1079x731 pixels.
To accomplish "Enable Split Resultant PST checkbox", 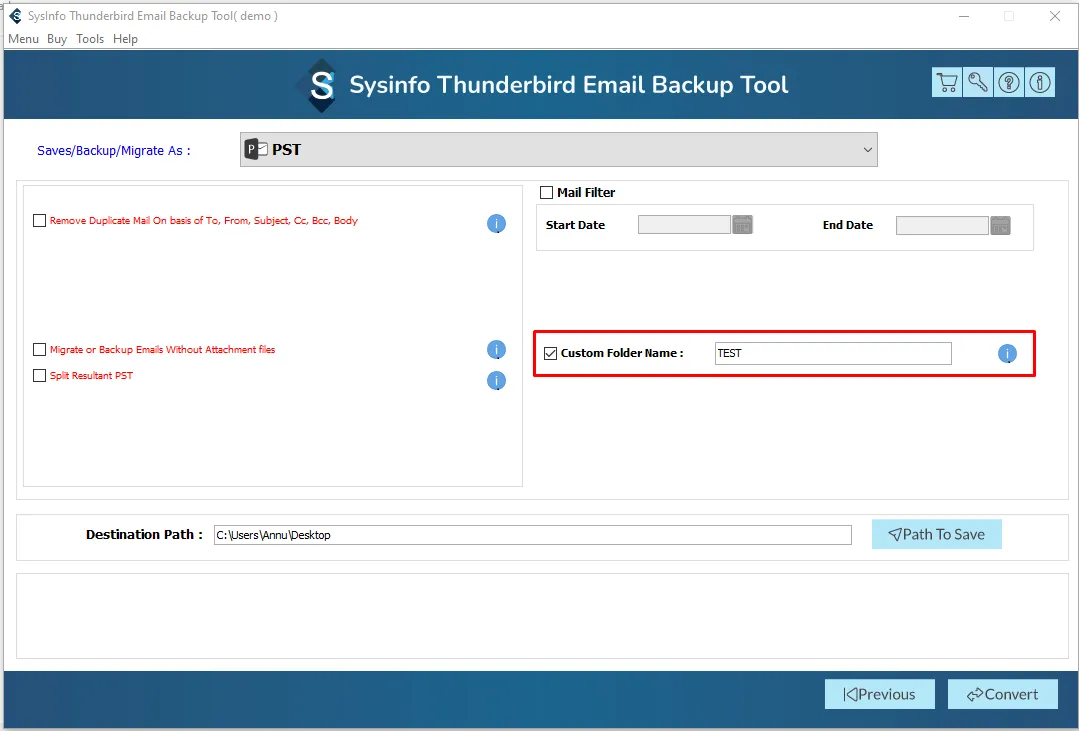I will coord(39,375).
